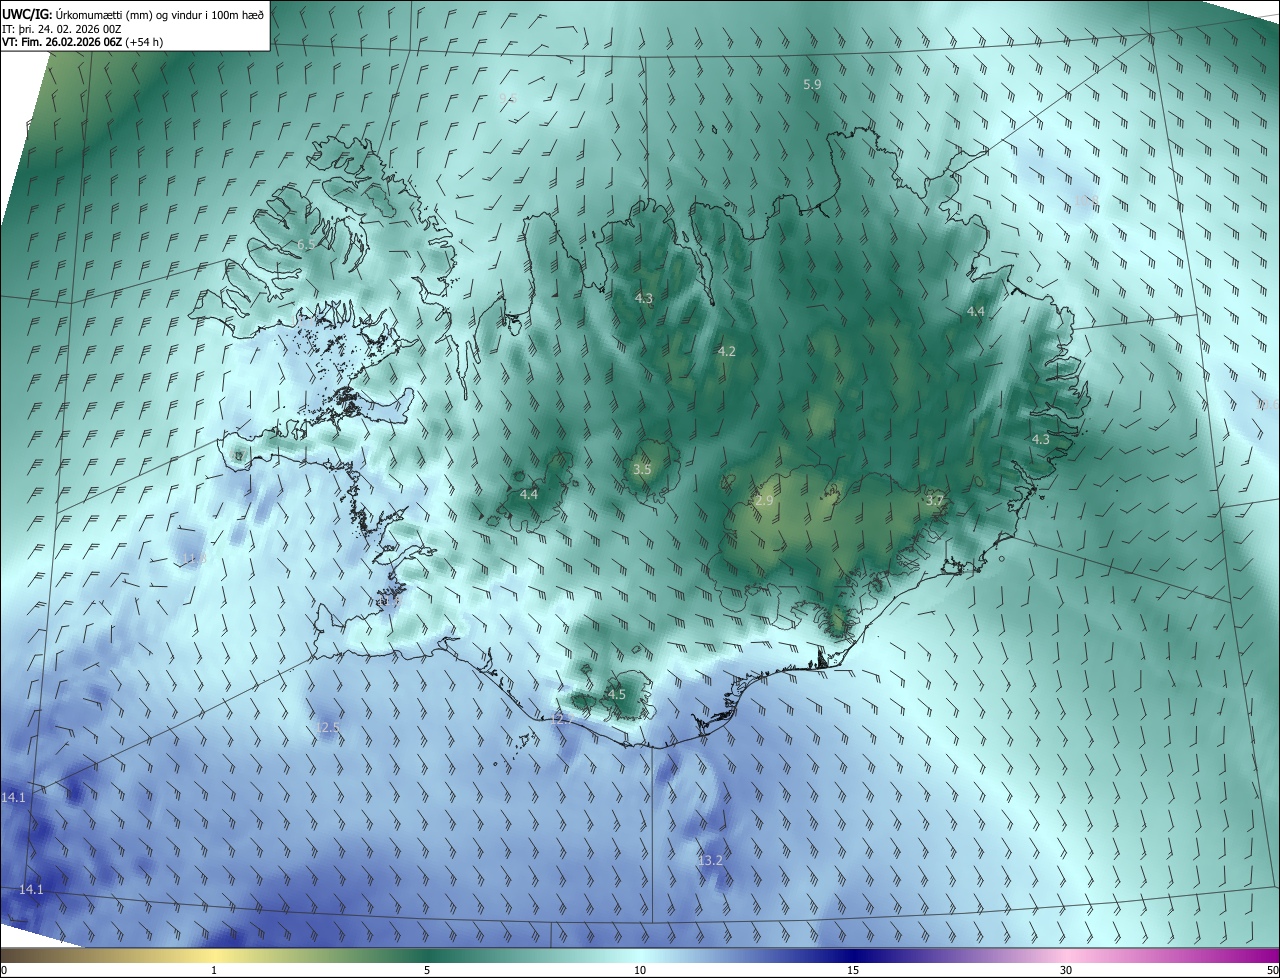The width and height of the screenshot is (1280, 978).
Task: Click the 12.7 value at the south coast
Action: click(x=561, y=718)
